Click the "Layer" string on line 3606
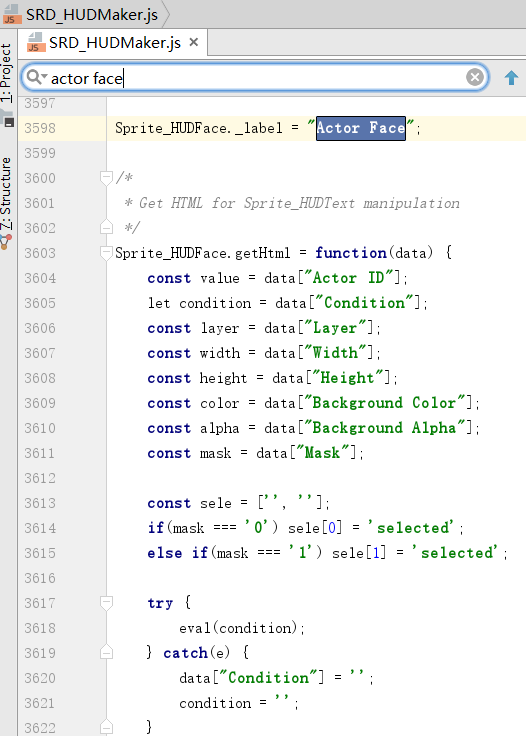The image size is (526, 736). click(x=335, y=328)
